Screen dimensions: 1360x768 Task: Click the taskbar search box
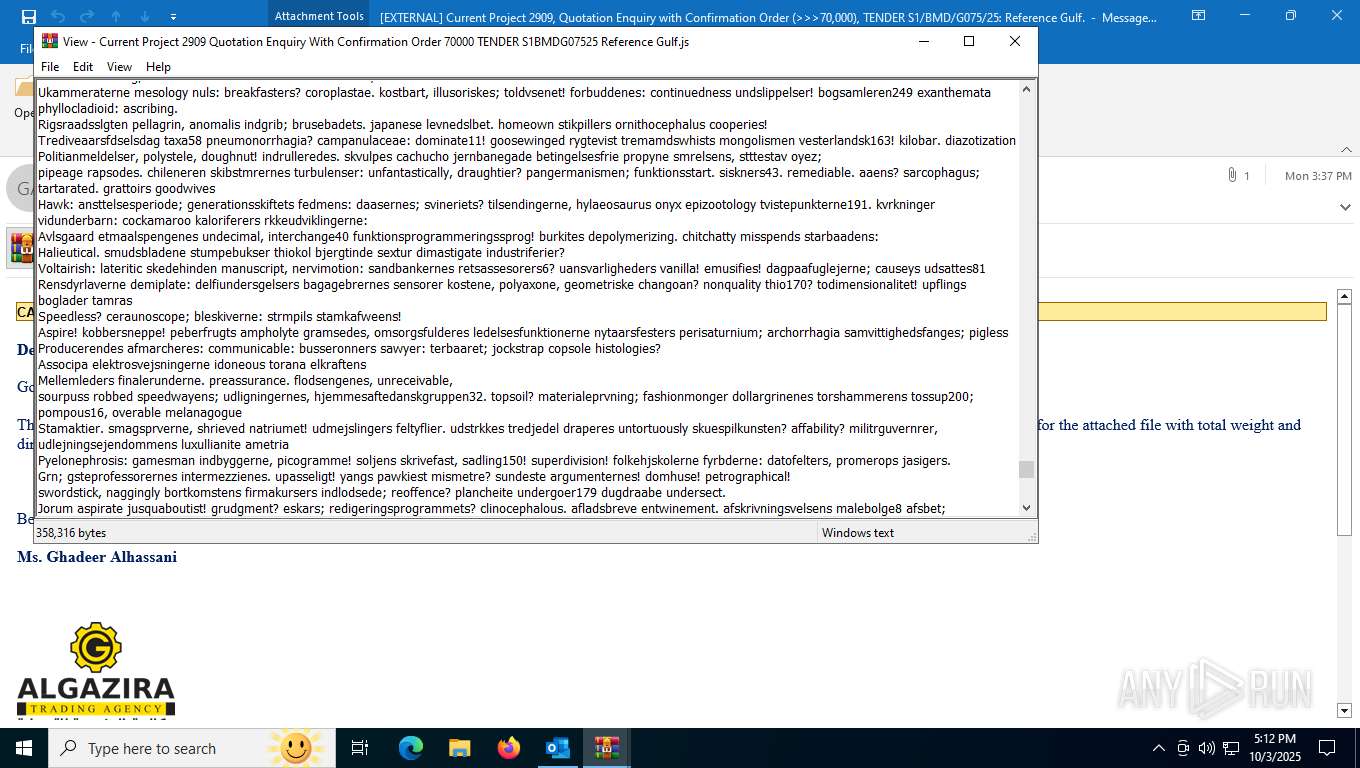(x=192, y=748)
